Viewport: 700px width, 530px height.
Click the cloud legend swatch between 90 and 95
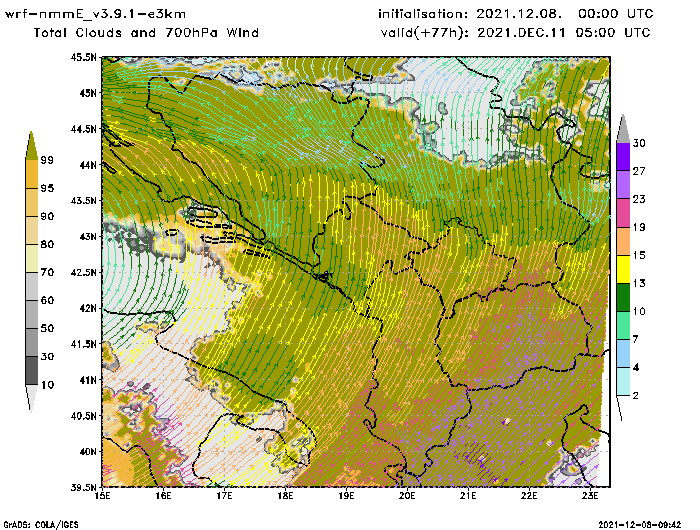pos(32,202)
